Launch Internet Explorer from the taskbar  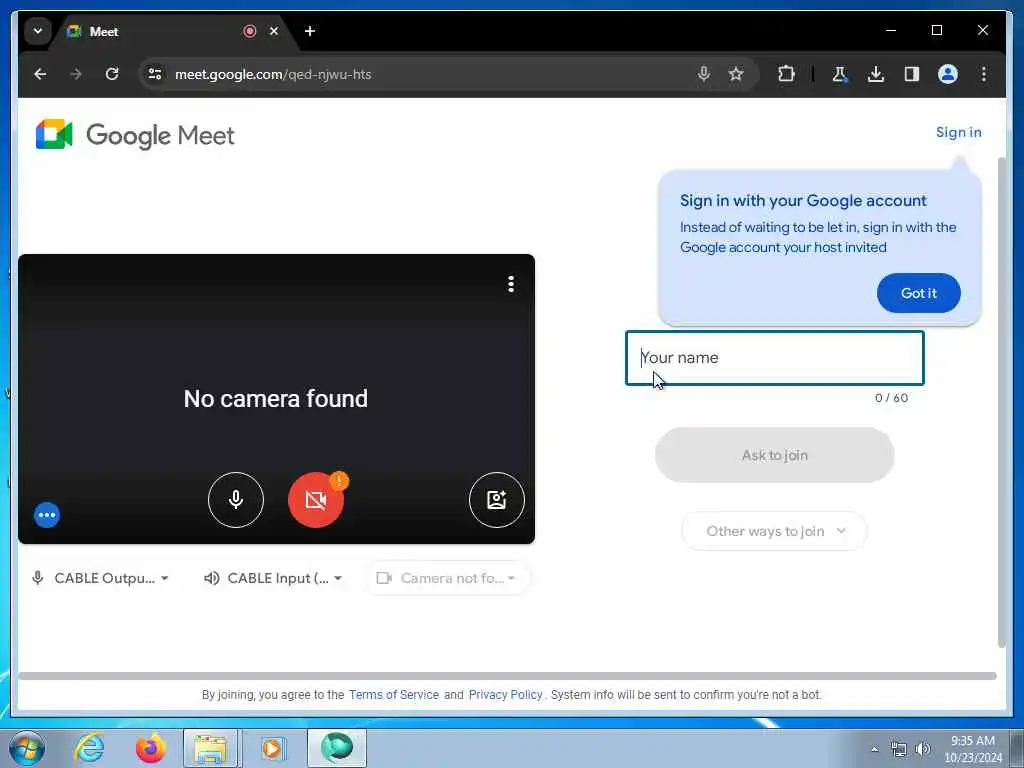[x=89, y=748]
